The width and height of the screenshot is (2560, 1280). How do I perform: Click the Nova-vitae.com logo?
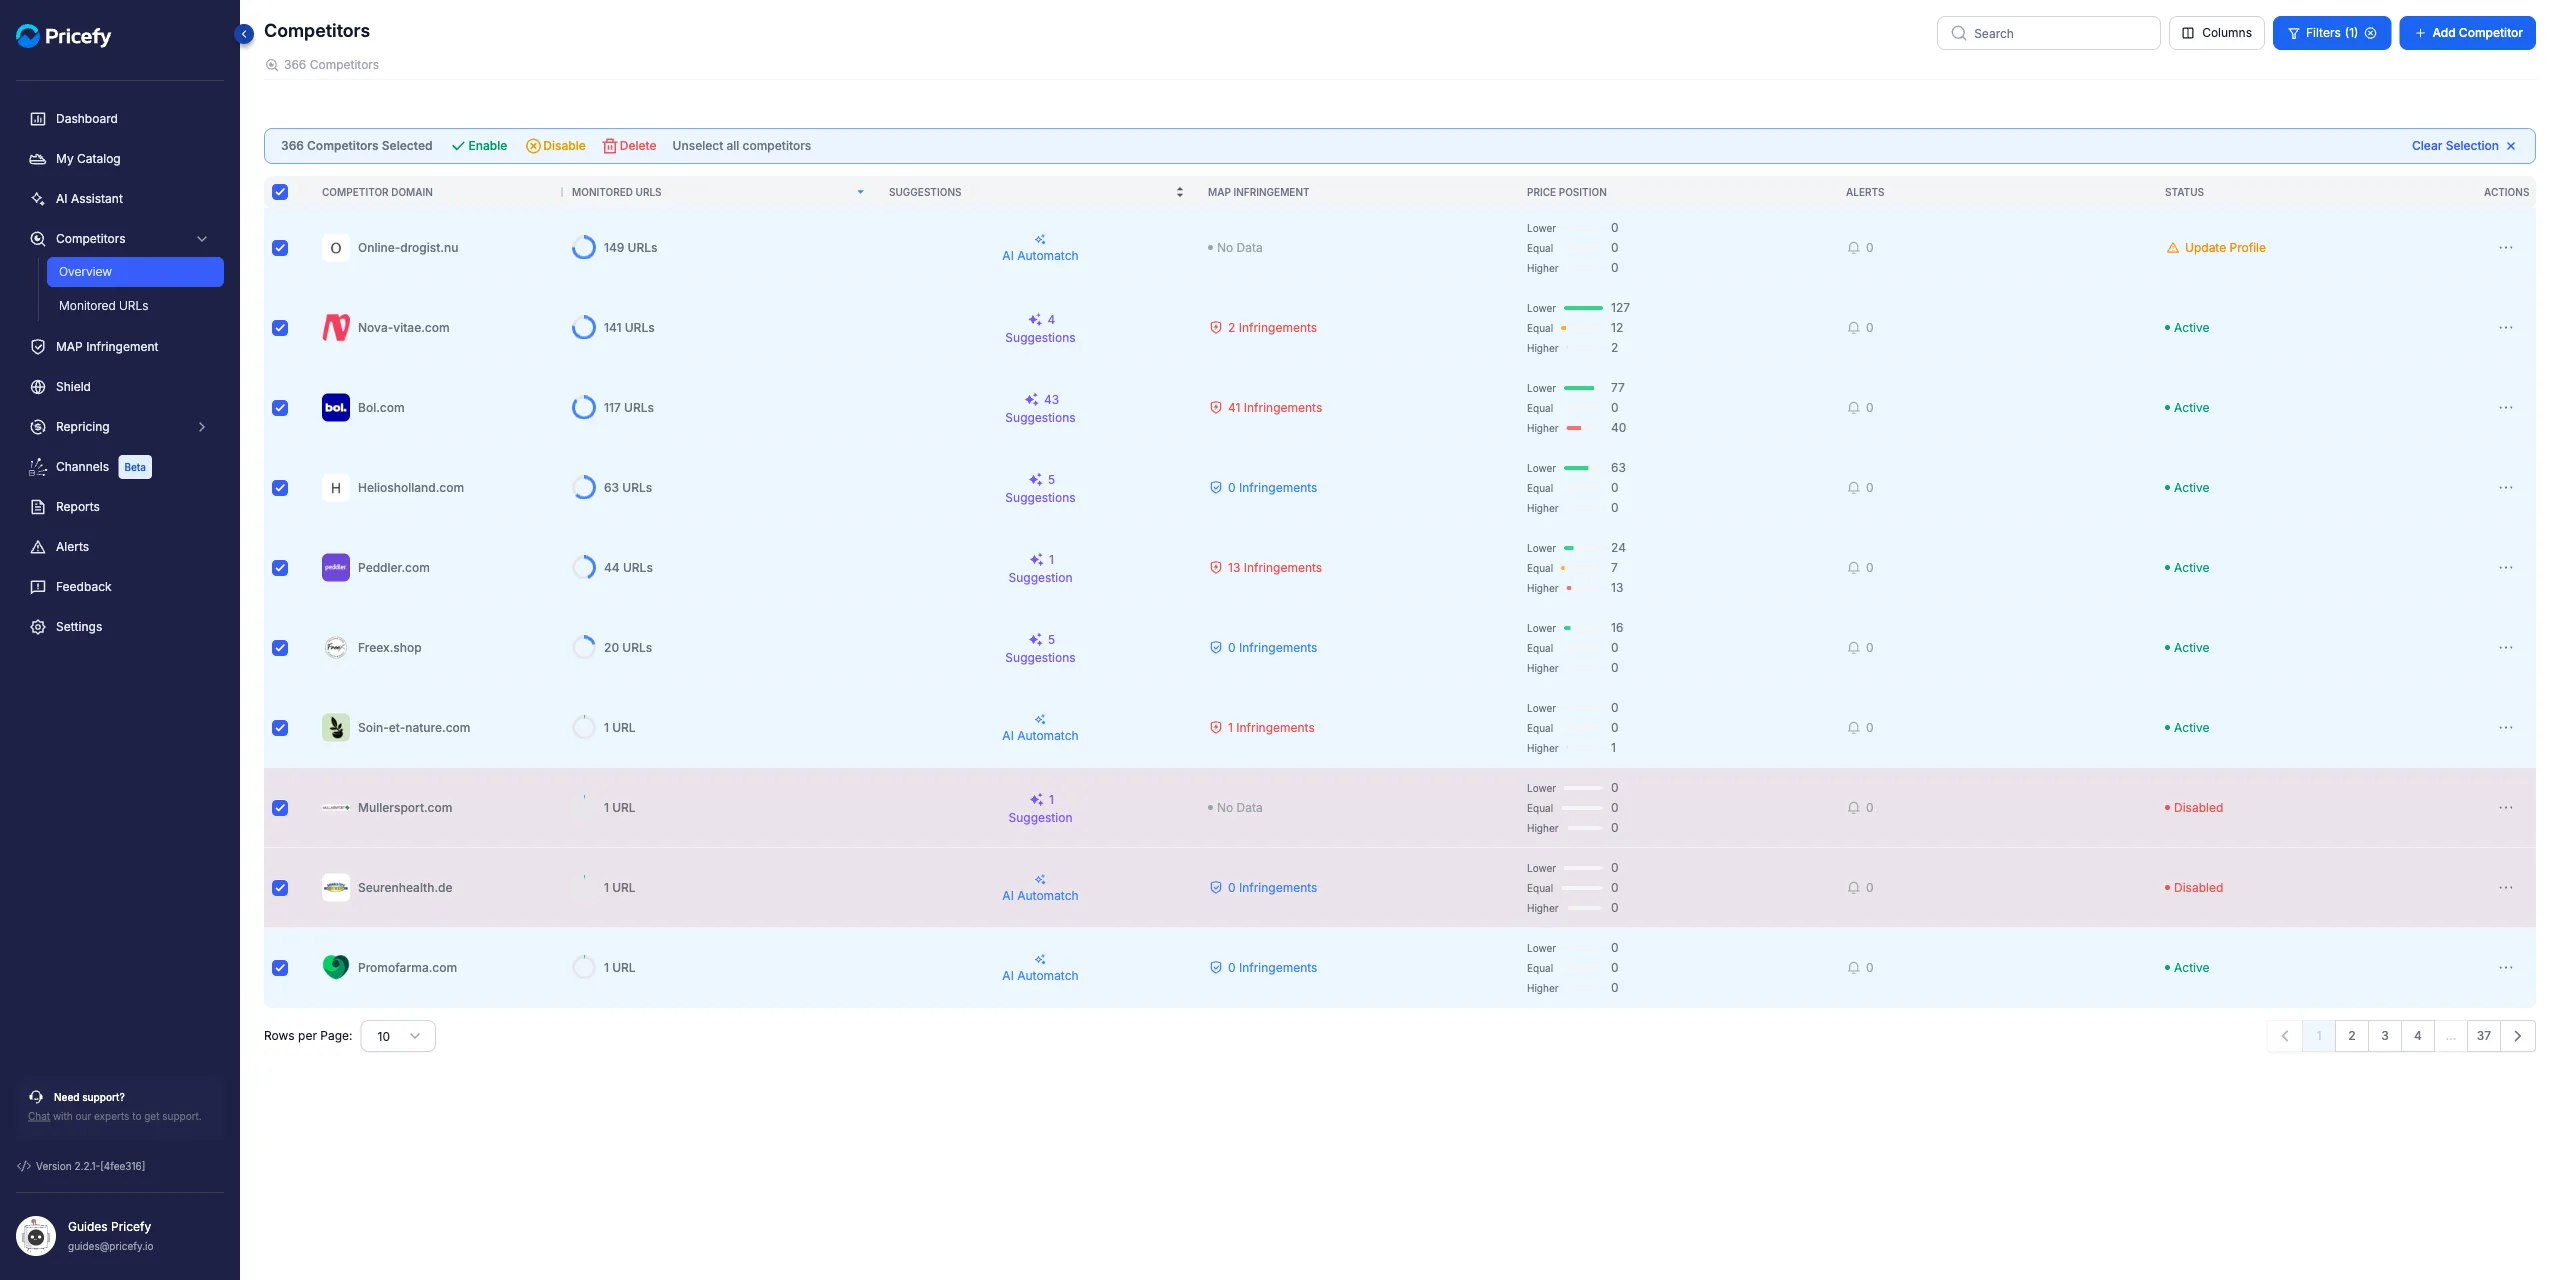(336, 328)
